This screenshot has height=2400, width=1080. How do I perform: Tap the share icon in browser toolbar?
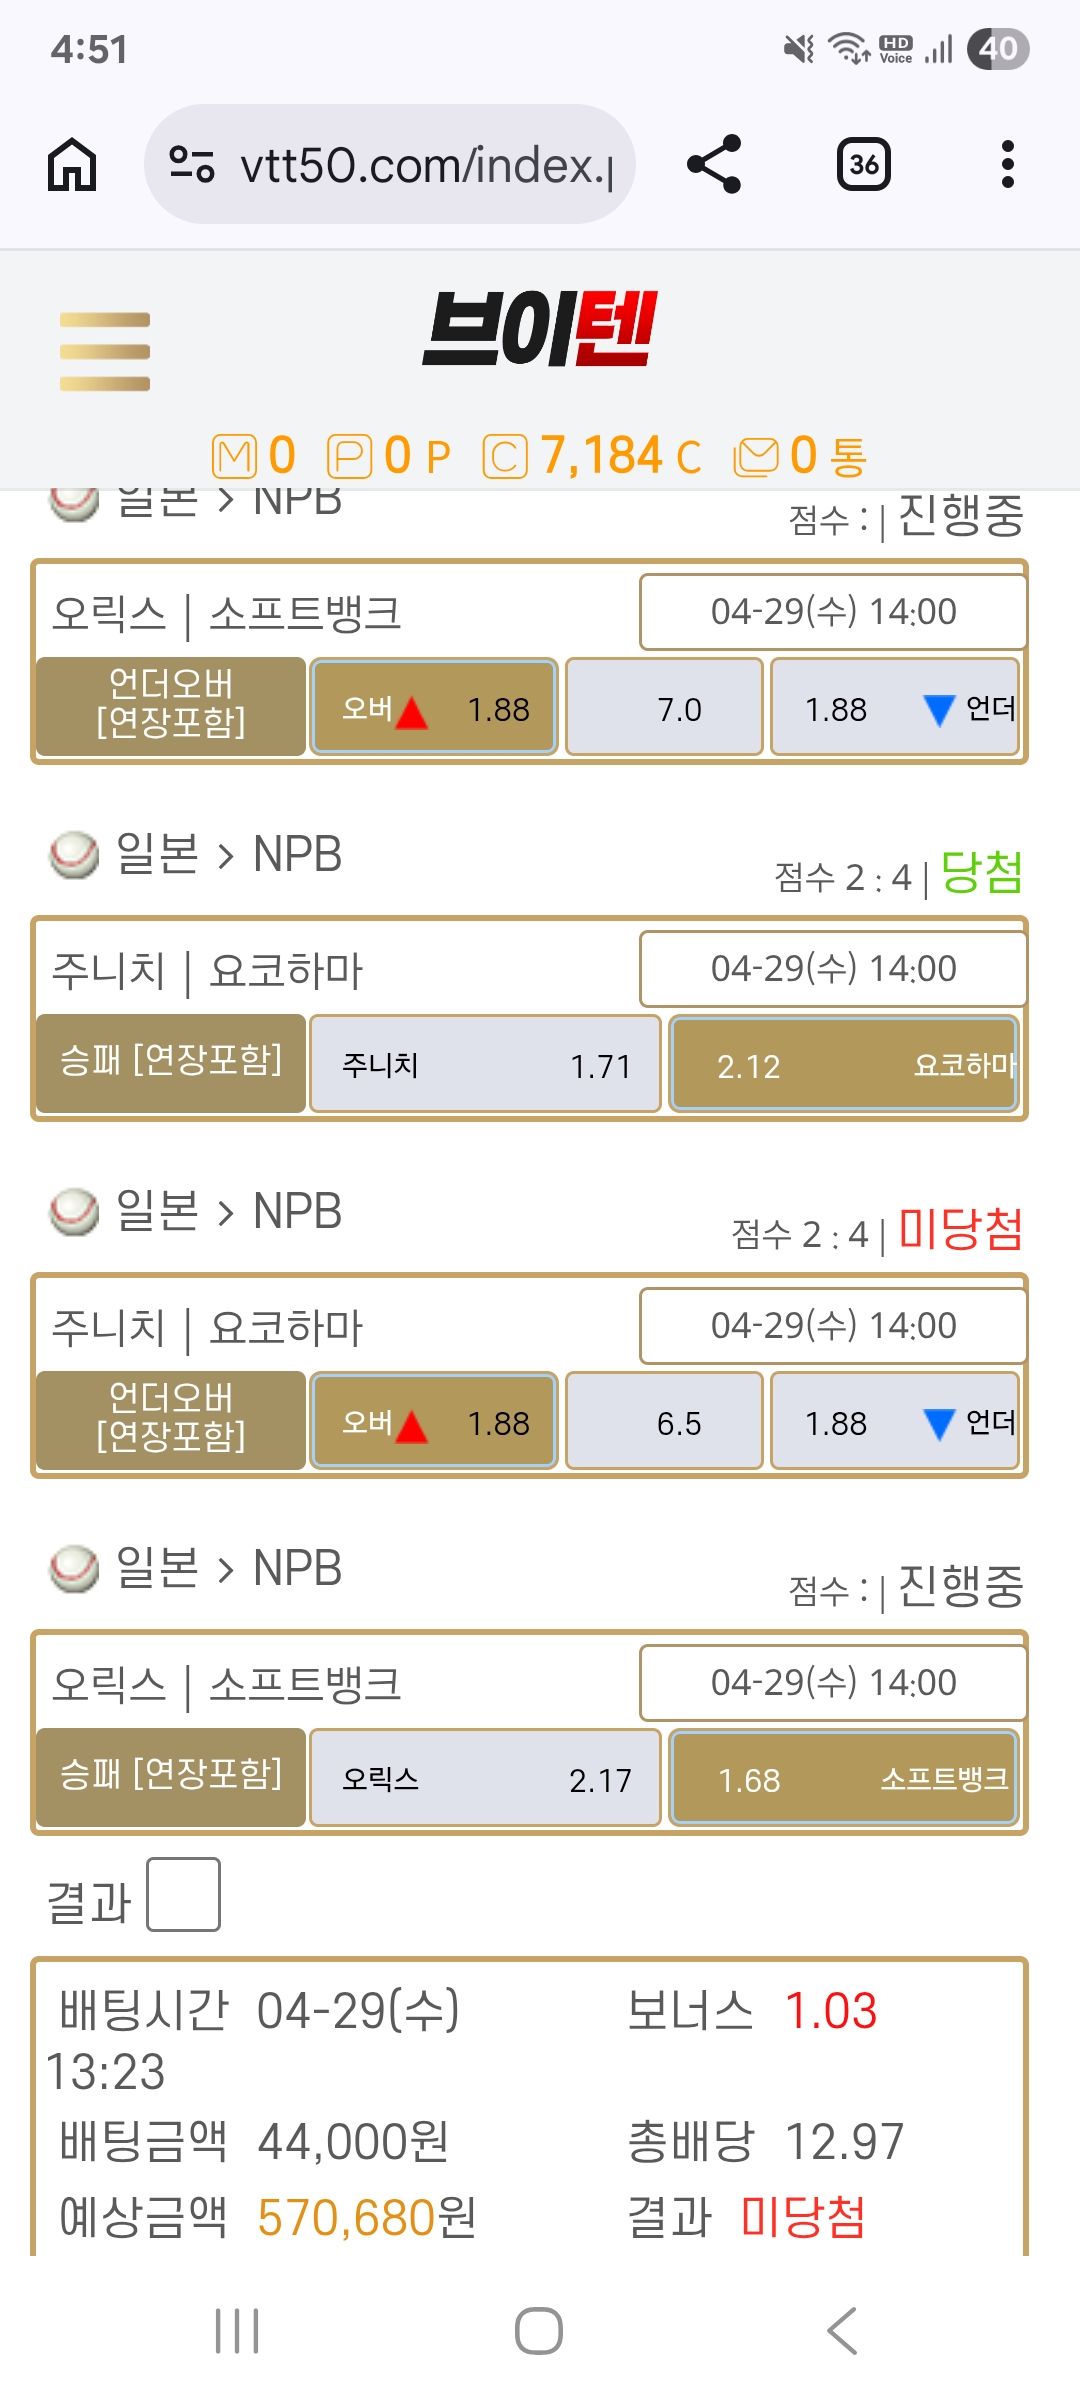tap(714, 164)
